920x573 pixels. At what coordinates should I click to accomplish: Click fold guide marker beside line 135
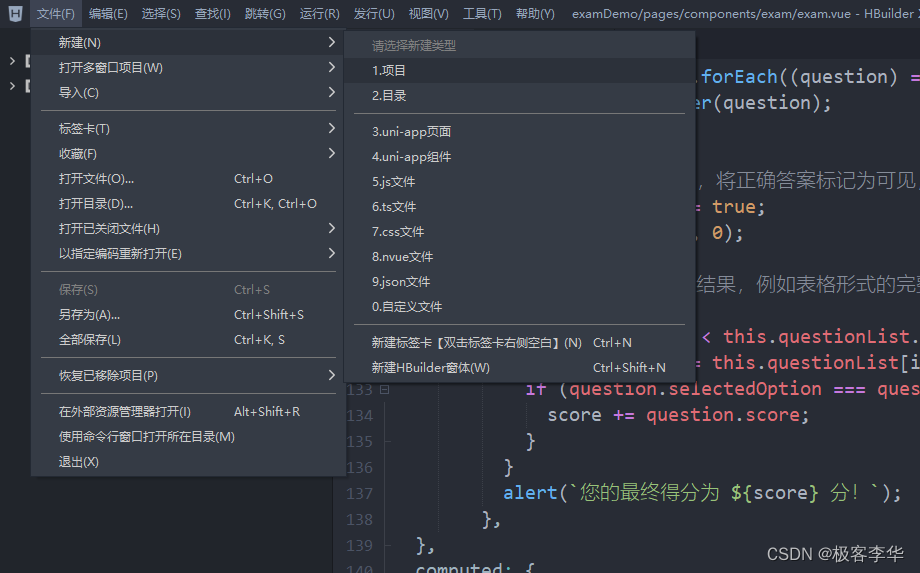[x=387, y=441]
